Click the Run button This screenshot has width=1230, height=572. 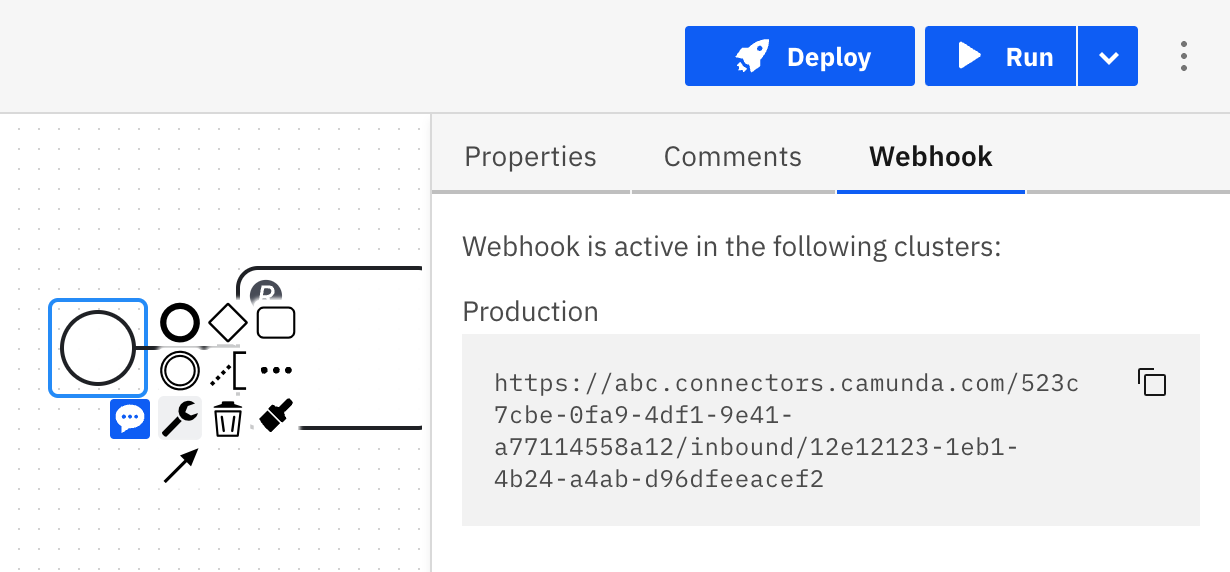click(x=1001, y=57)
